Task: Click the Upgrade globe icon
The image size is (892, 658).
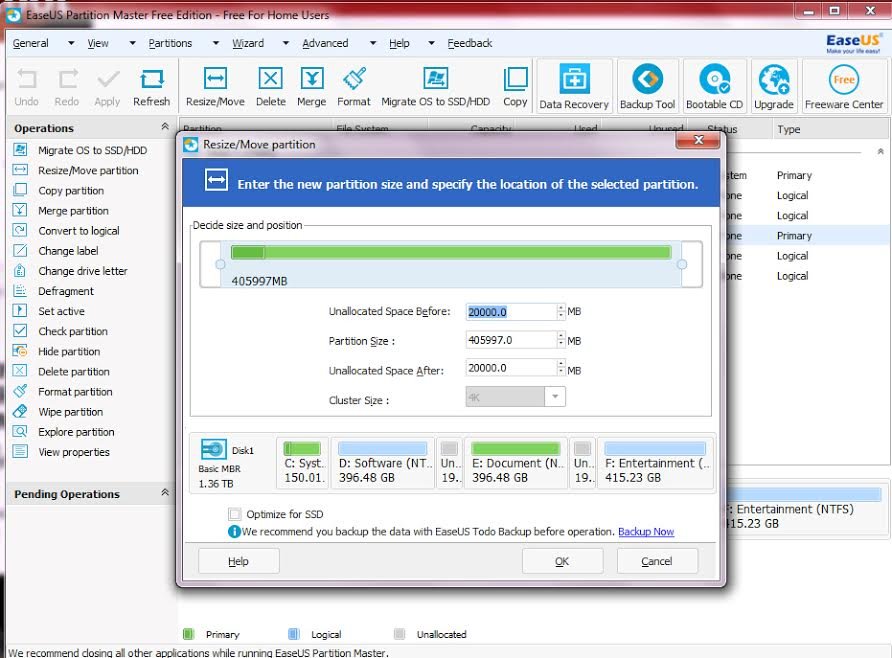Action: click(x=774, y=79)
